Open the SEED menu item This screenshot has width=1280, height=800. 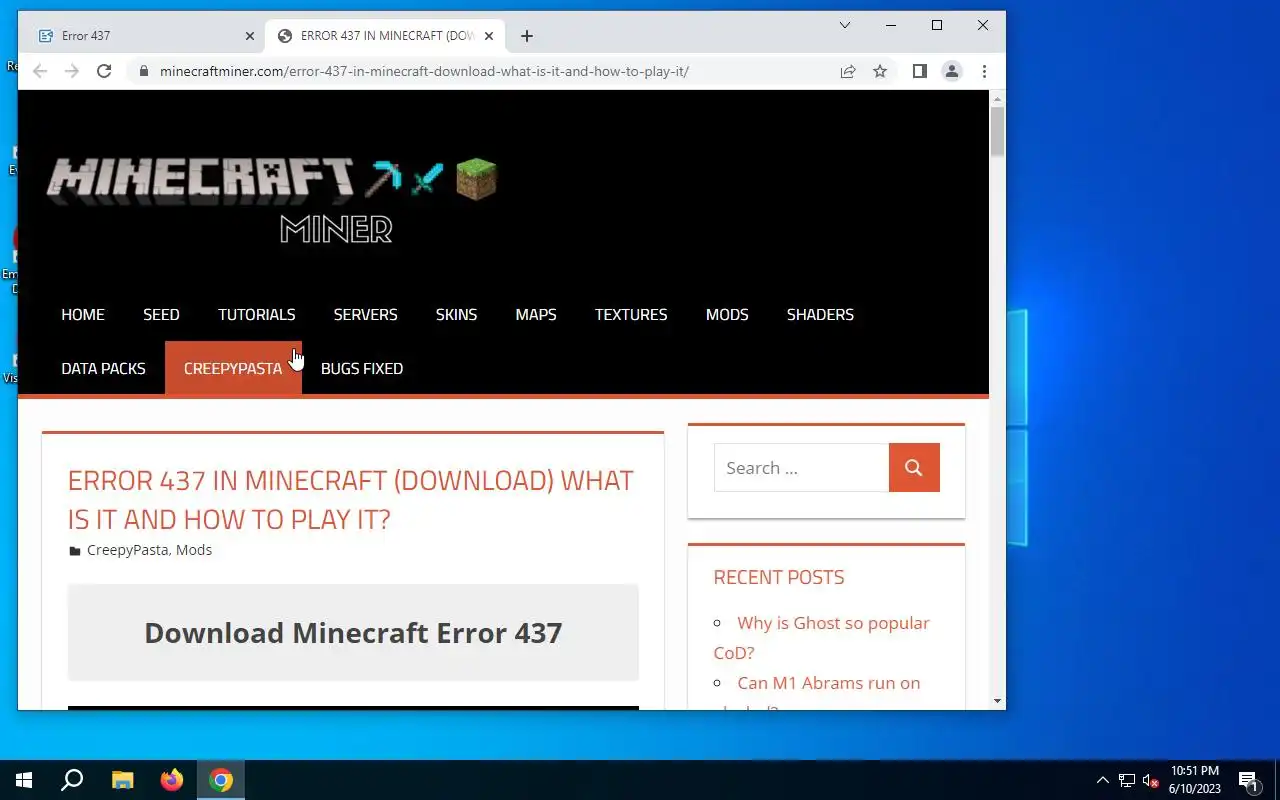tap(161, 314)
